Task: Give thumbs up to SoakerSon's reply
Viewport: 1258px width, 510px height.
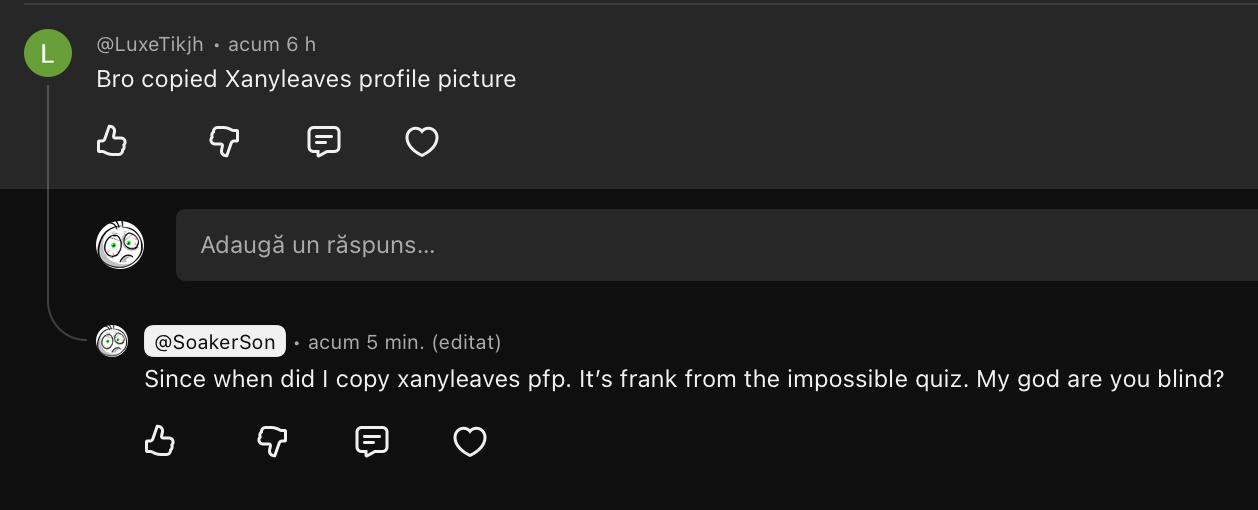Action: coord(160,441)
